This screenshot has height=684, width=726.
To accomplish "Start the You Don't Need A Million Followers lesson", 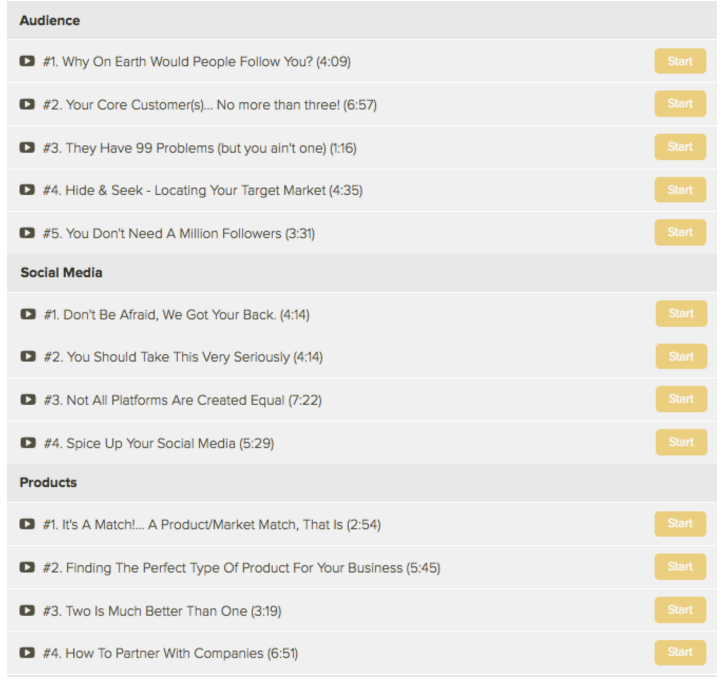I will (680, 232).
